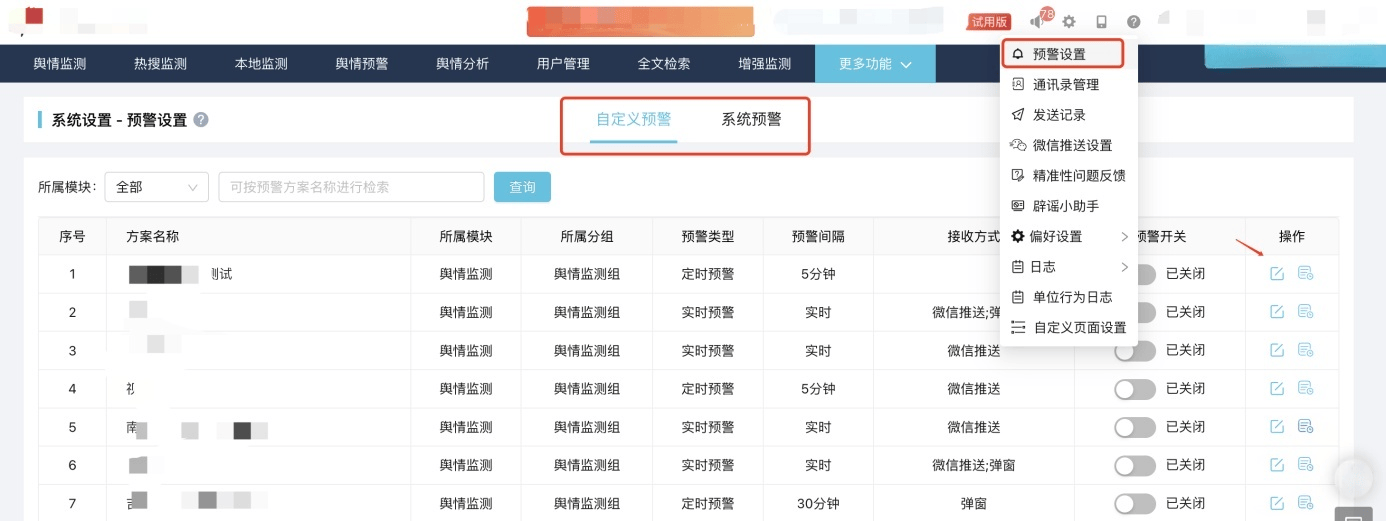
Task: Open the 所属模块 dropdown showing 全部
Action: (x=156, y=187)
